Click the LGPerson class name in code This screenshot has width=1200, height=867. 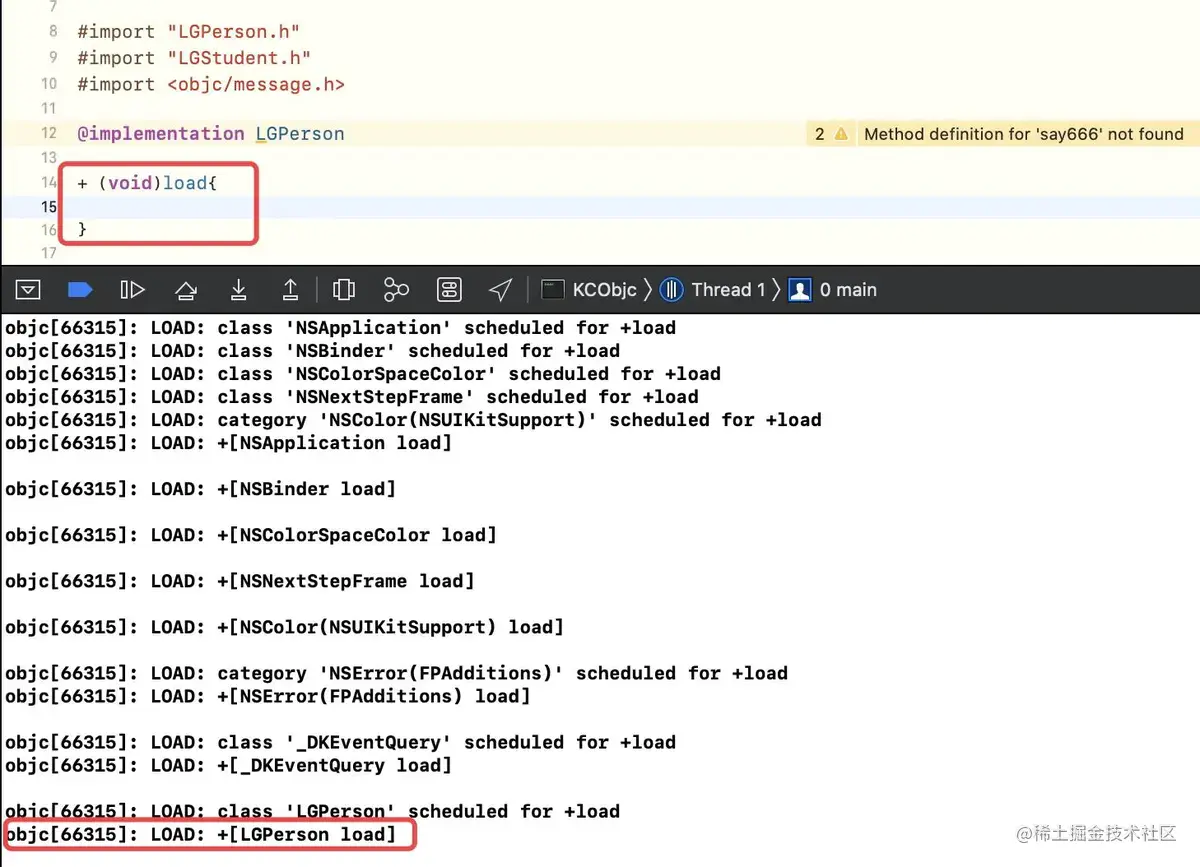click(300, 133)
